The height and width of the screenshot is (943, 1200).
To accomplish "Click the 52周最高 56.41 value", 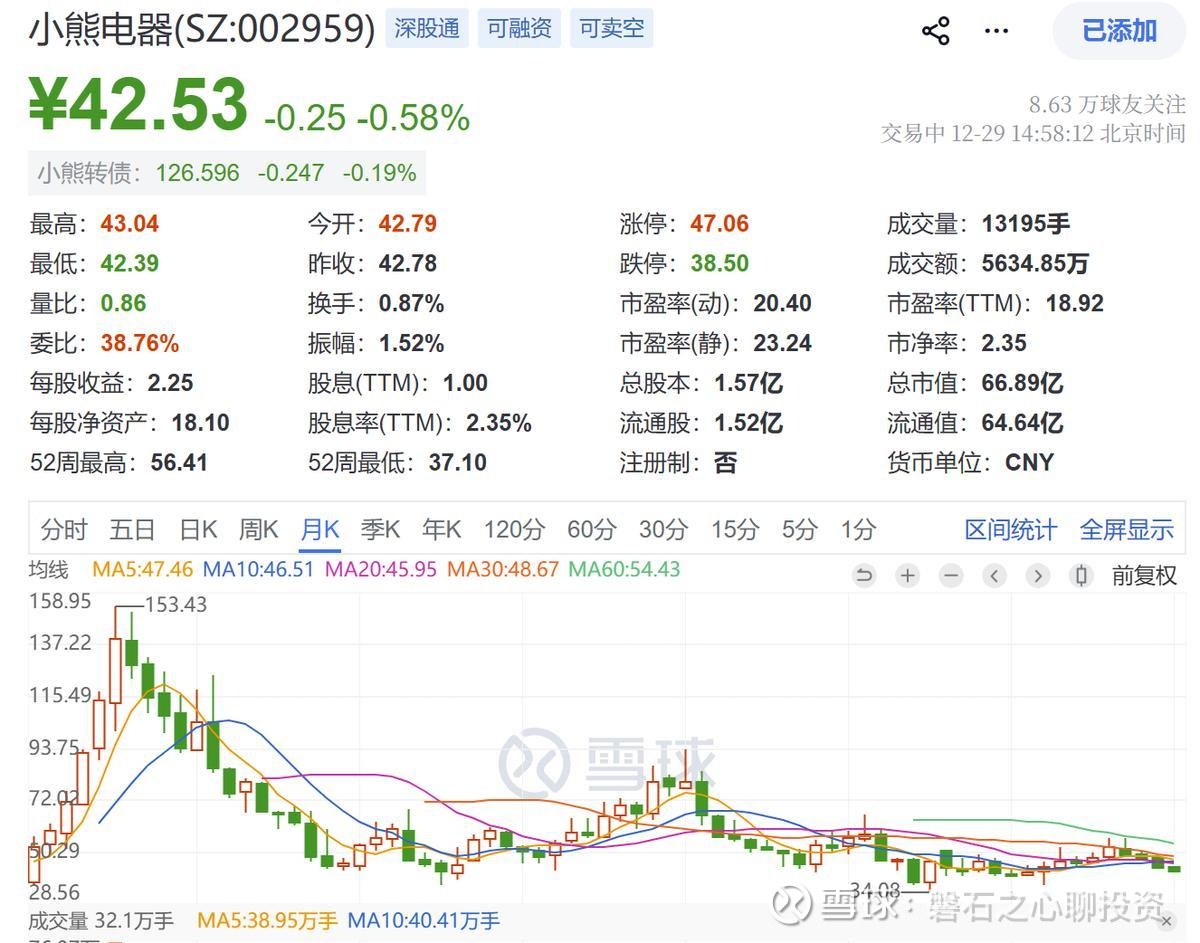I will point(179,463).
